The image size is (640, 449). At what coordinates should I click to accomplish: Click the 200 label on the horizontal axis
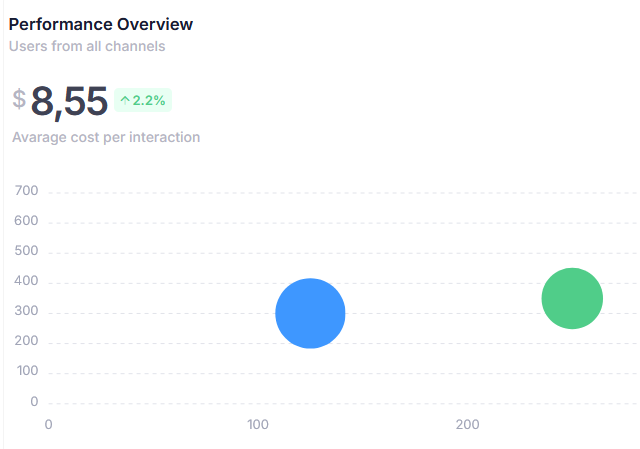click(467, 425)
